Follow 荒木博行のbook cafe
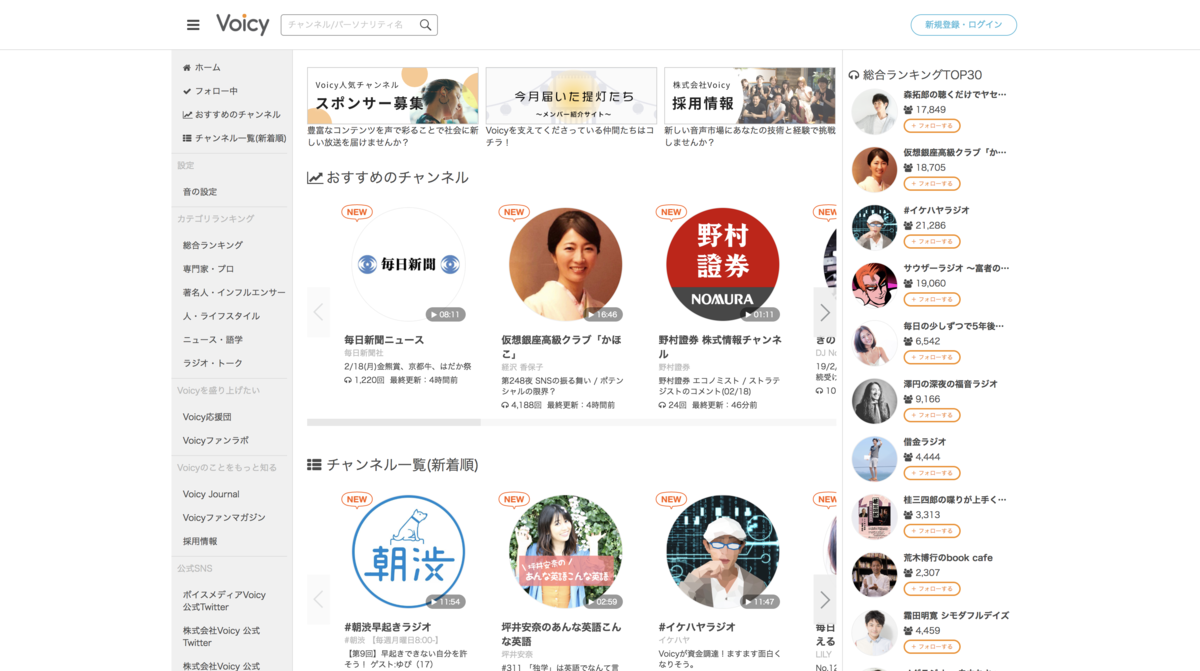Image resolution: width=1200 pixels, height=671 pixels. (x=932, y=589)
